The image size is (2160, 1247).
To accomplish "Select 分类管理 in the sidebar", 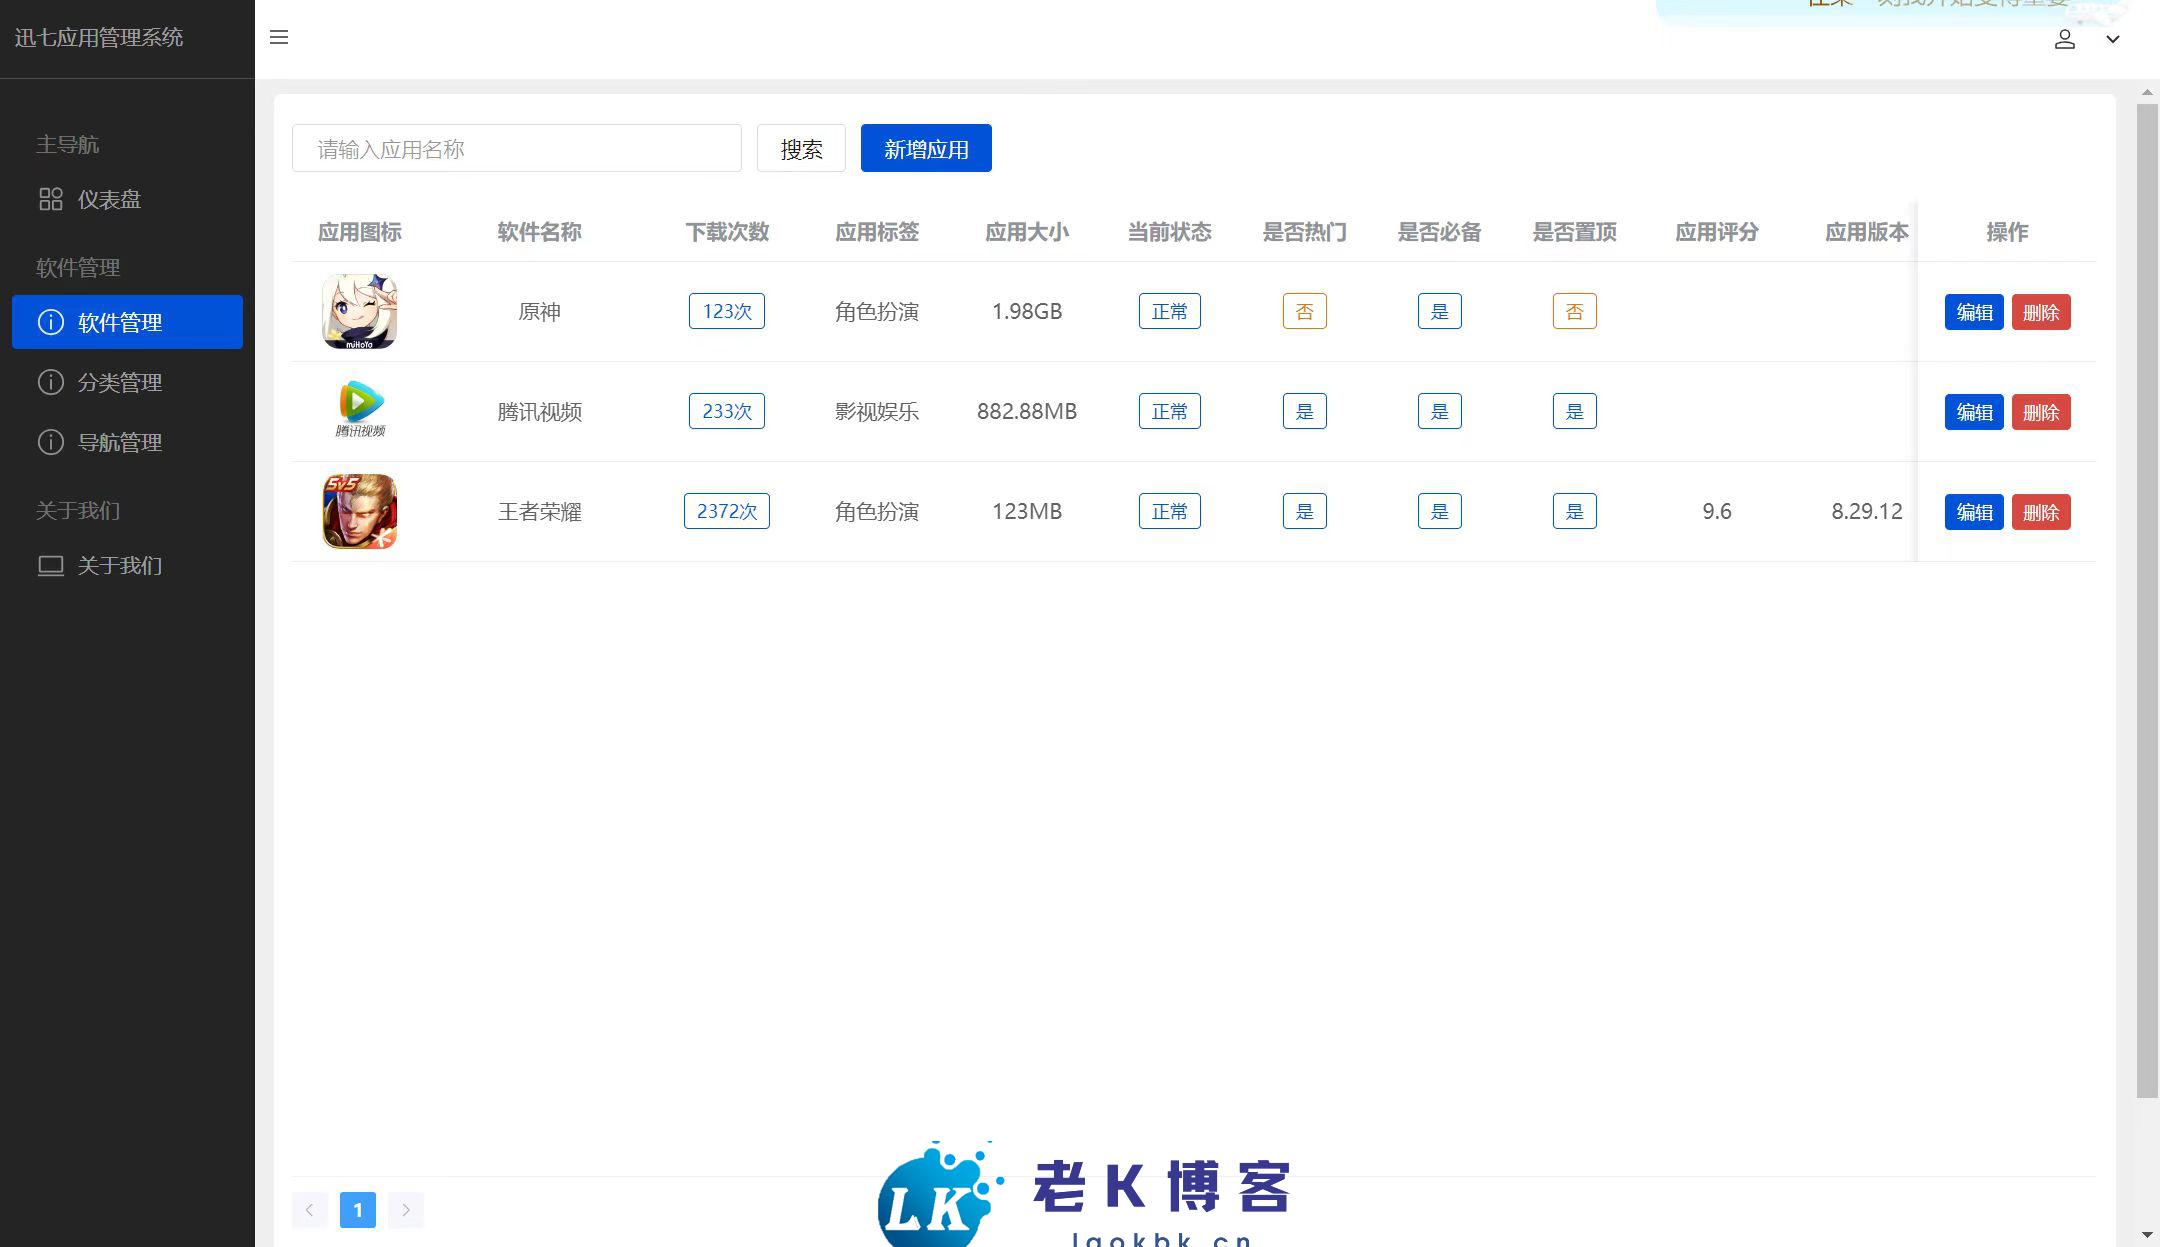I will coord(119,382).
